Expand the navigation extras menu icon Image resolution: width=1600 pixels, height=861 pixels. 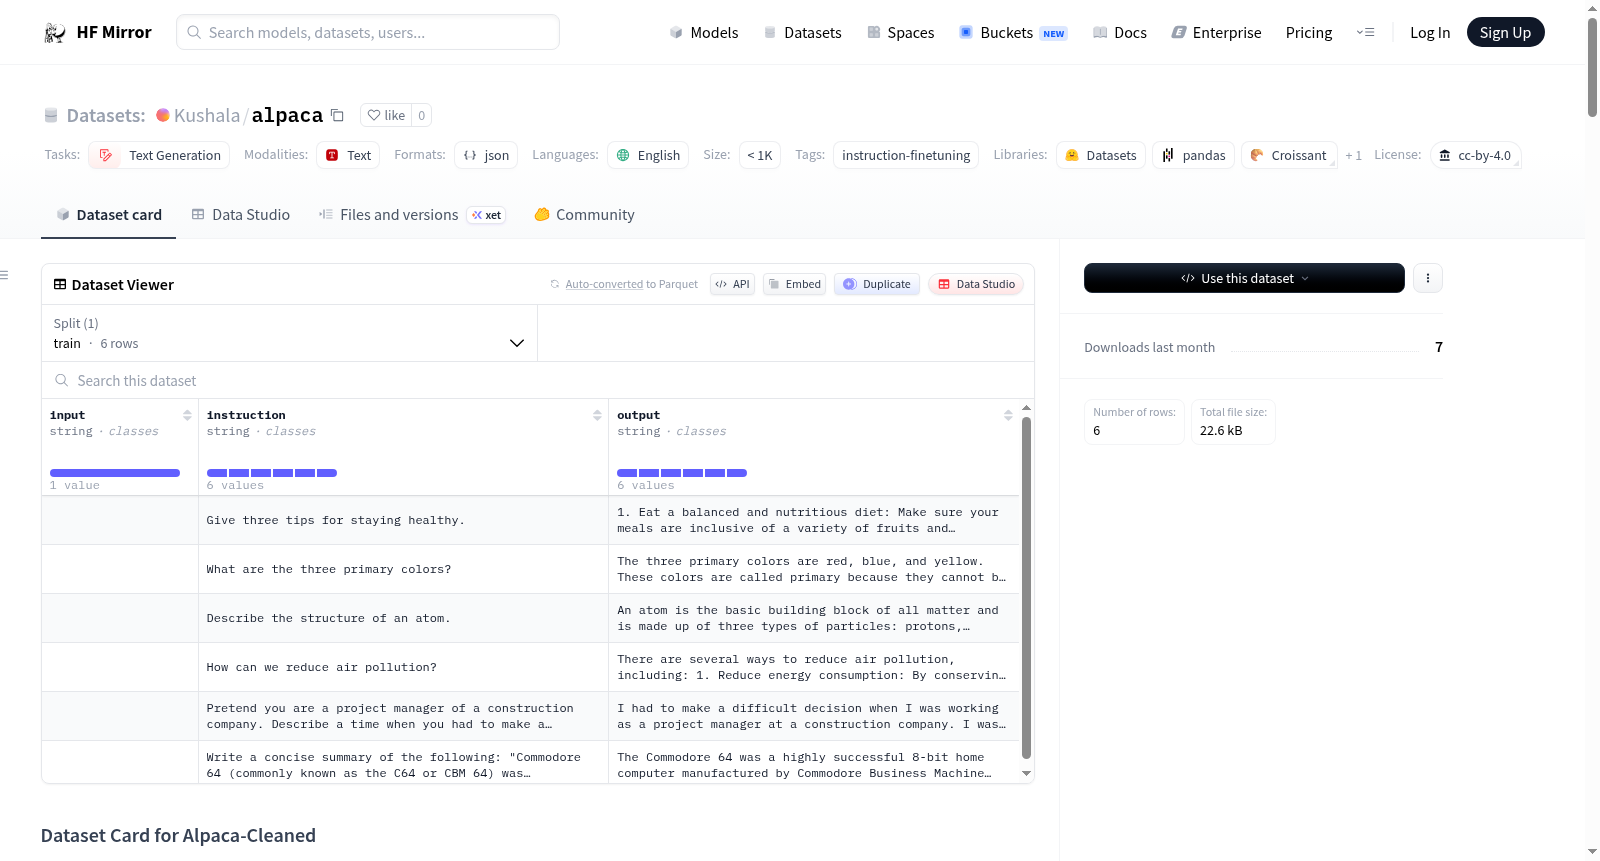[x=1365, y=32]
